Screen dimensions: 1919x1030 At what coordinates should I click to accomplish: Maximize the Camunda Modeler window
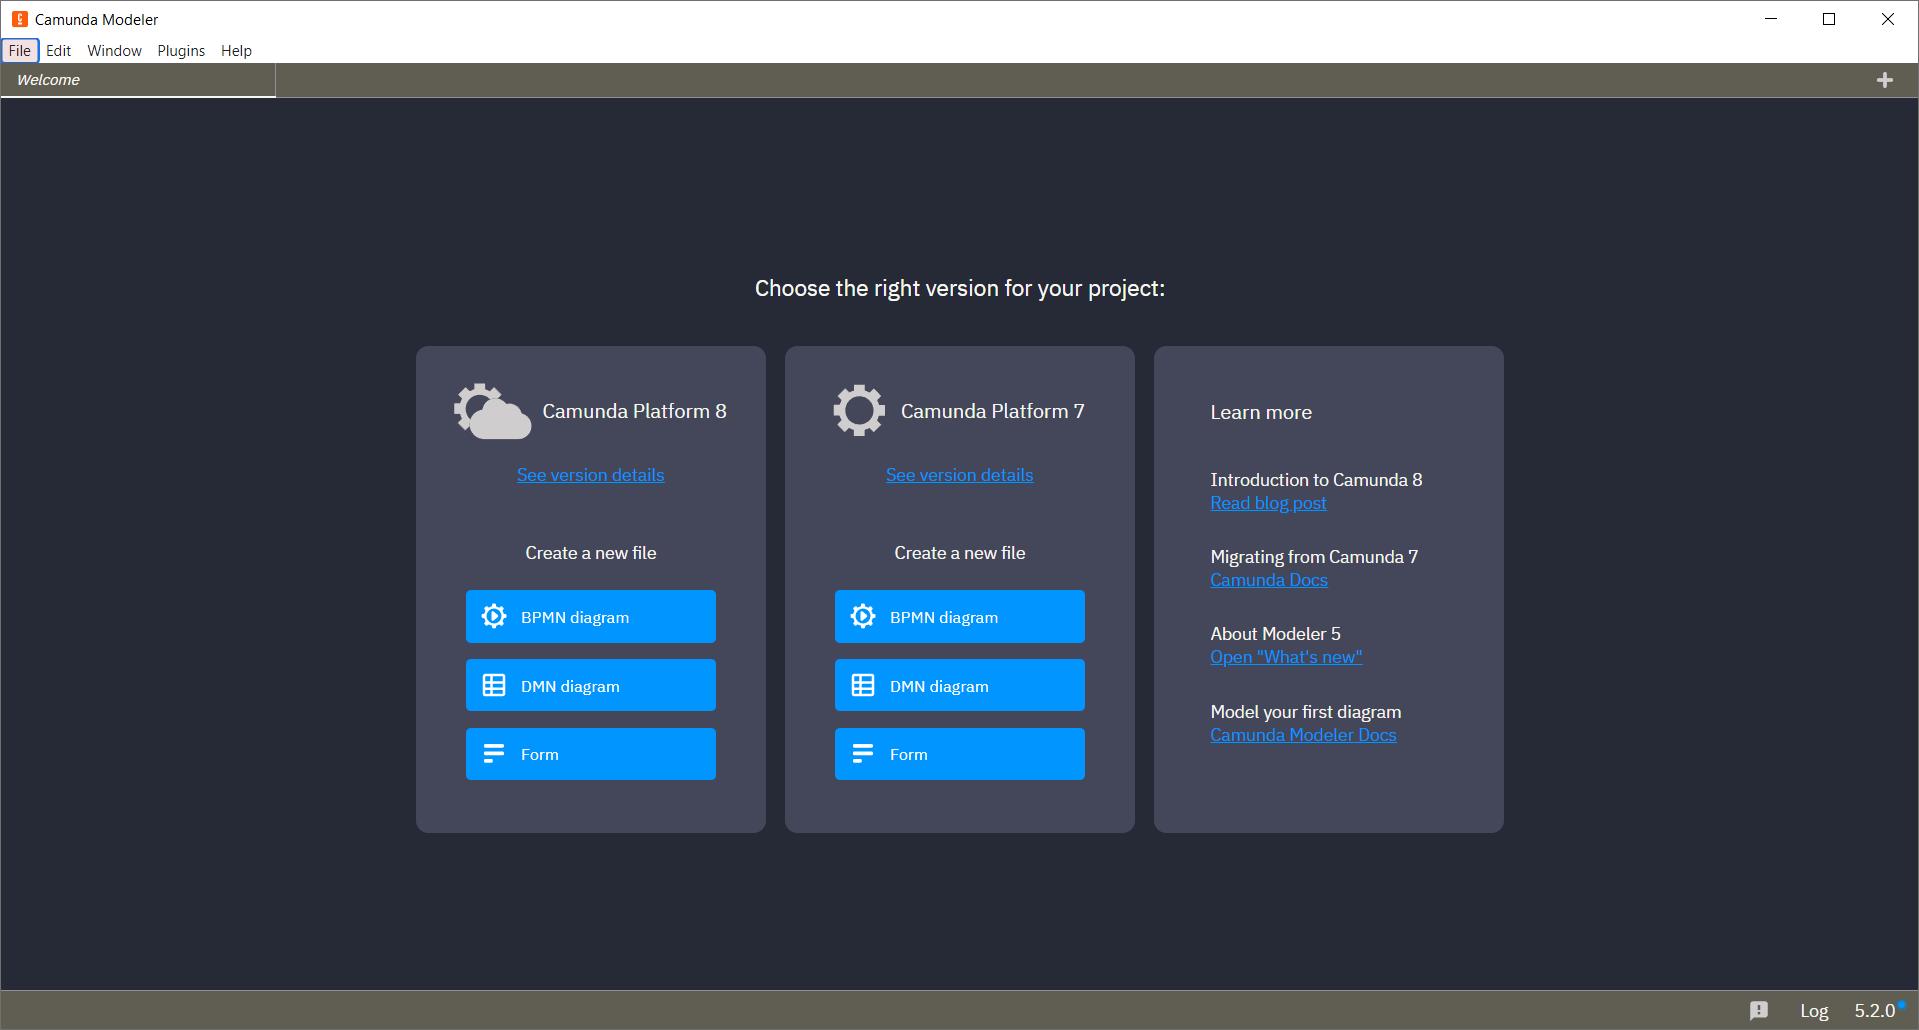coord(1829,19)
